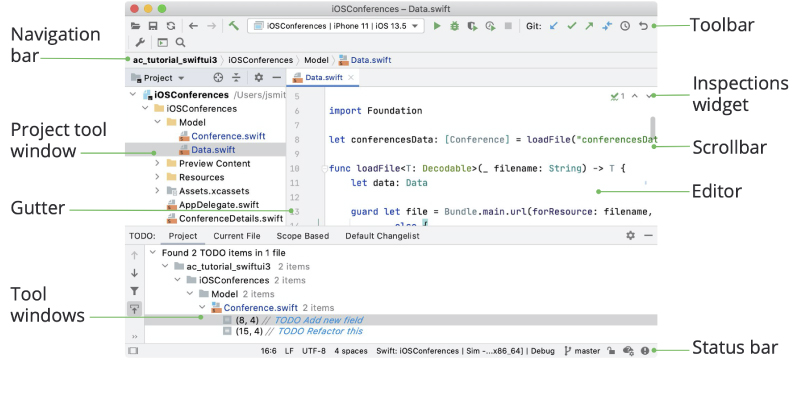The width and height of the screenshot is (800, 418).
Task: Hide the Project tool window with minus
Action: [277, 78]
